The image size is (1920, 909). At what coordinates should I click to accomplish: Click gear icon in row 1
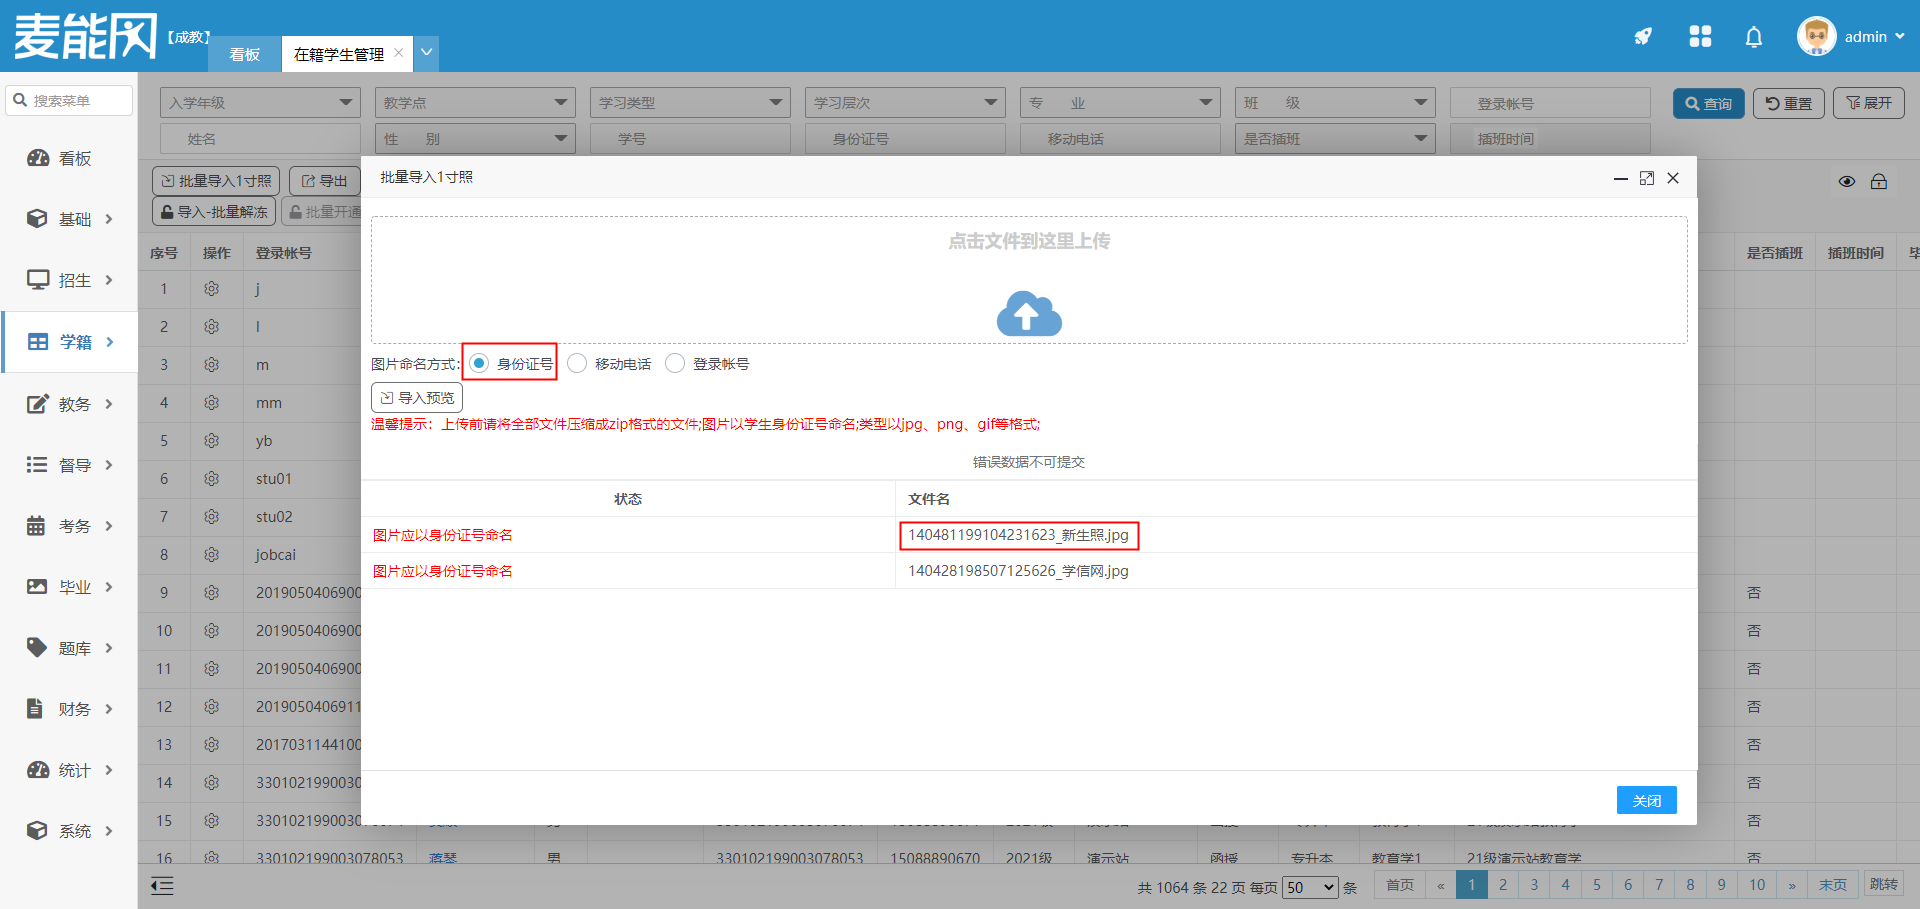click(211, 289)
